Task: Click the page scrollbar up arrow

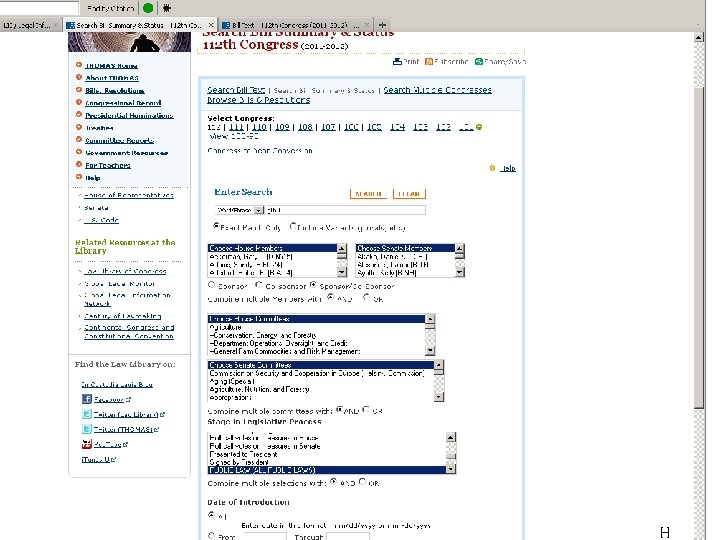Action: click(699, 38)
